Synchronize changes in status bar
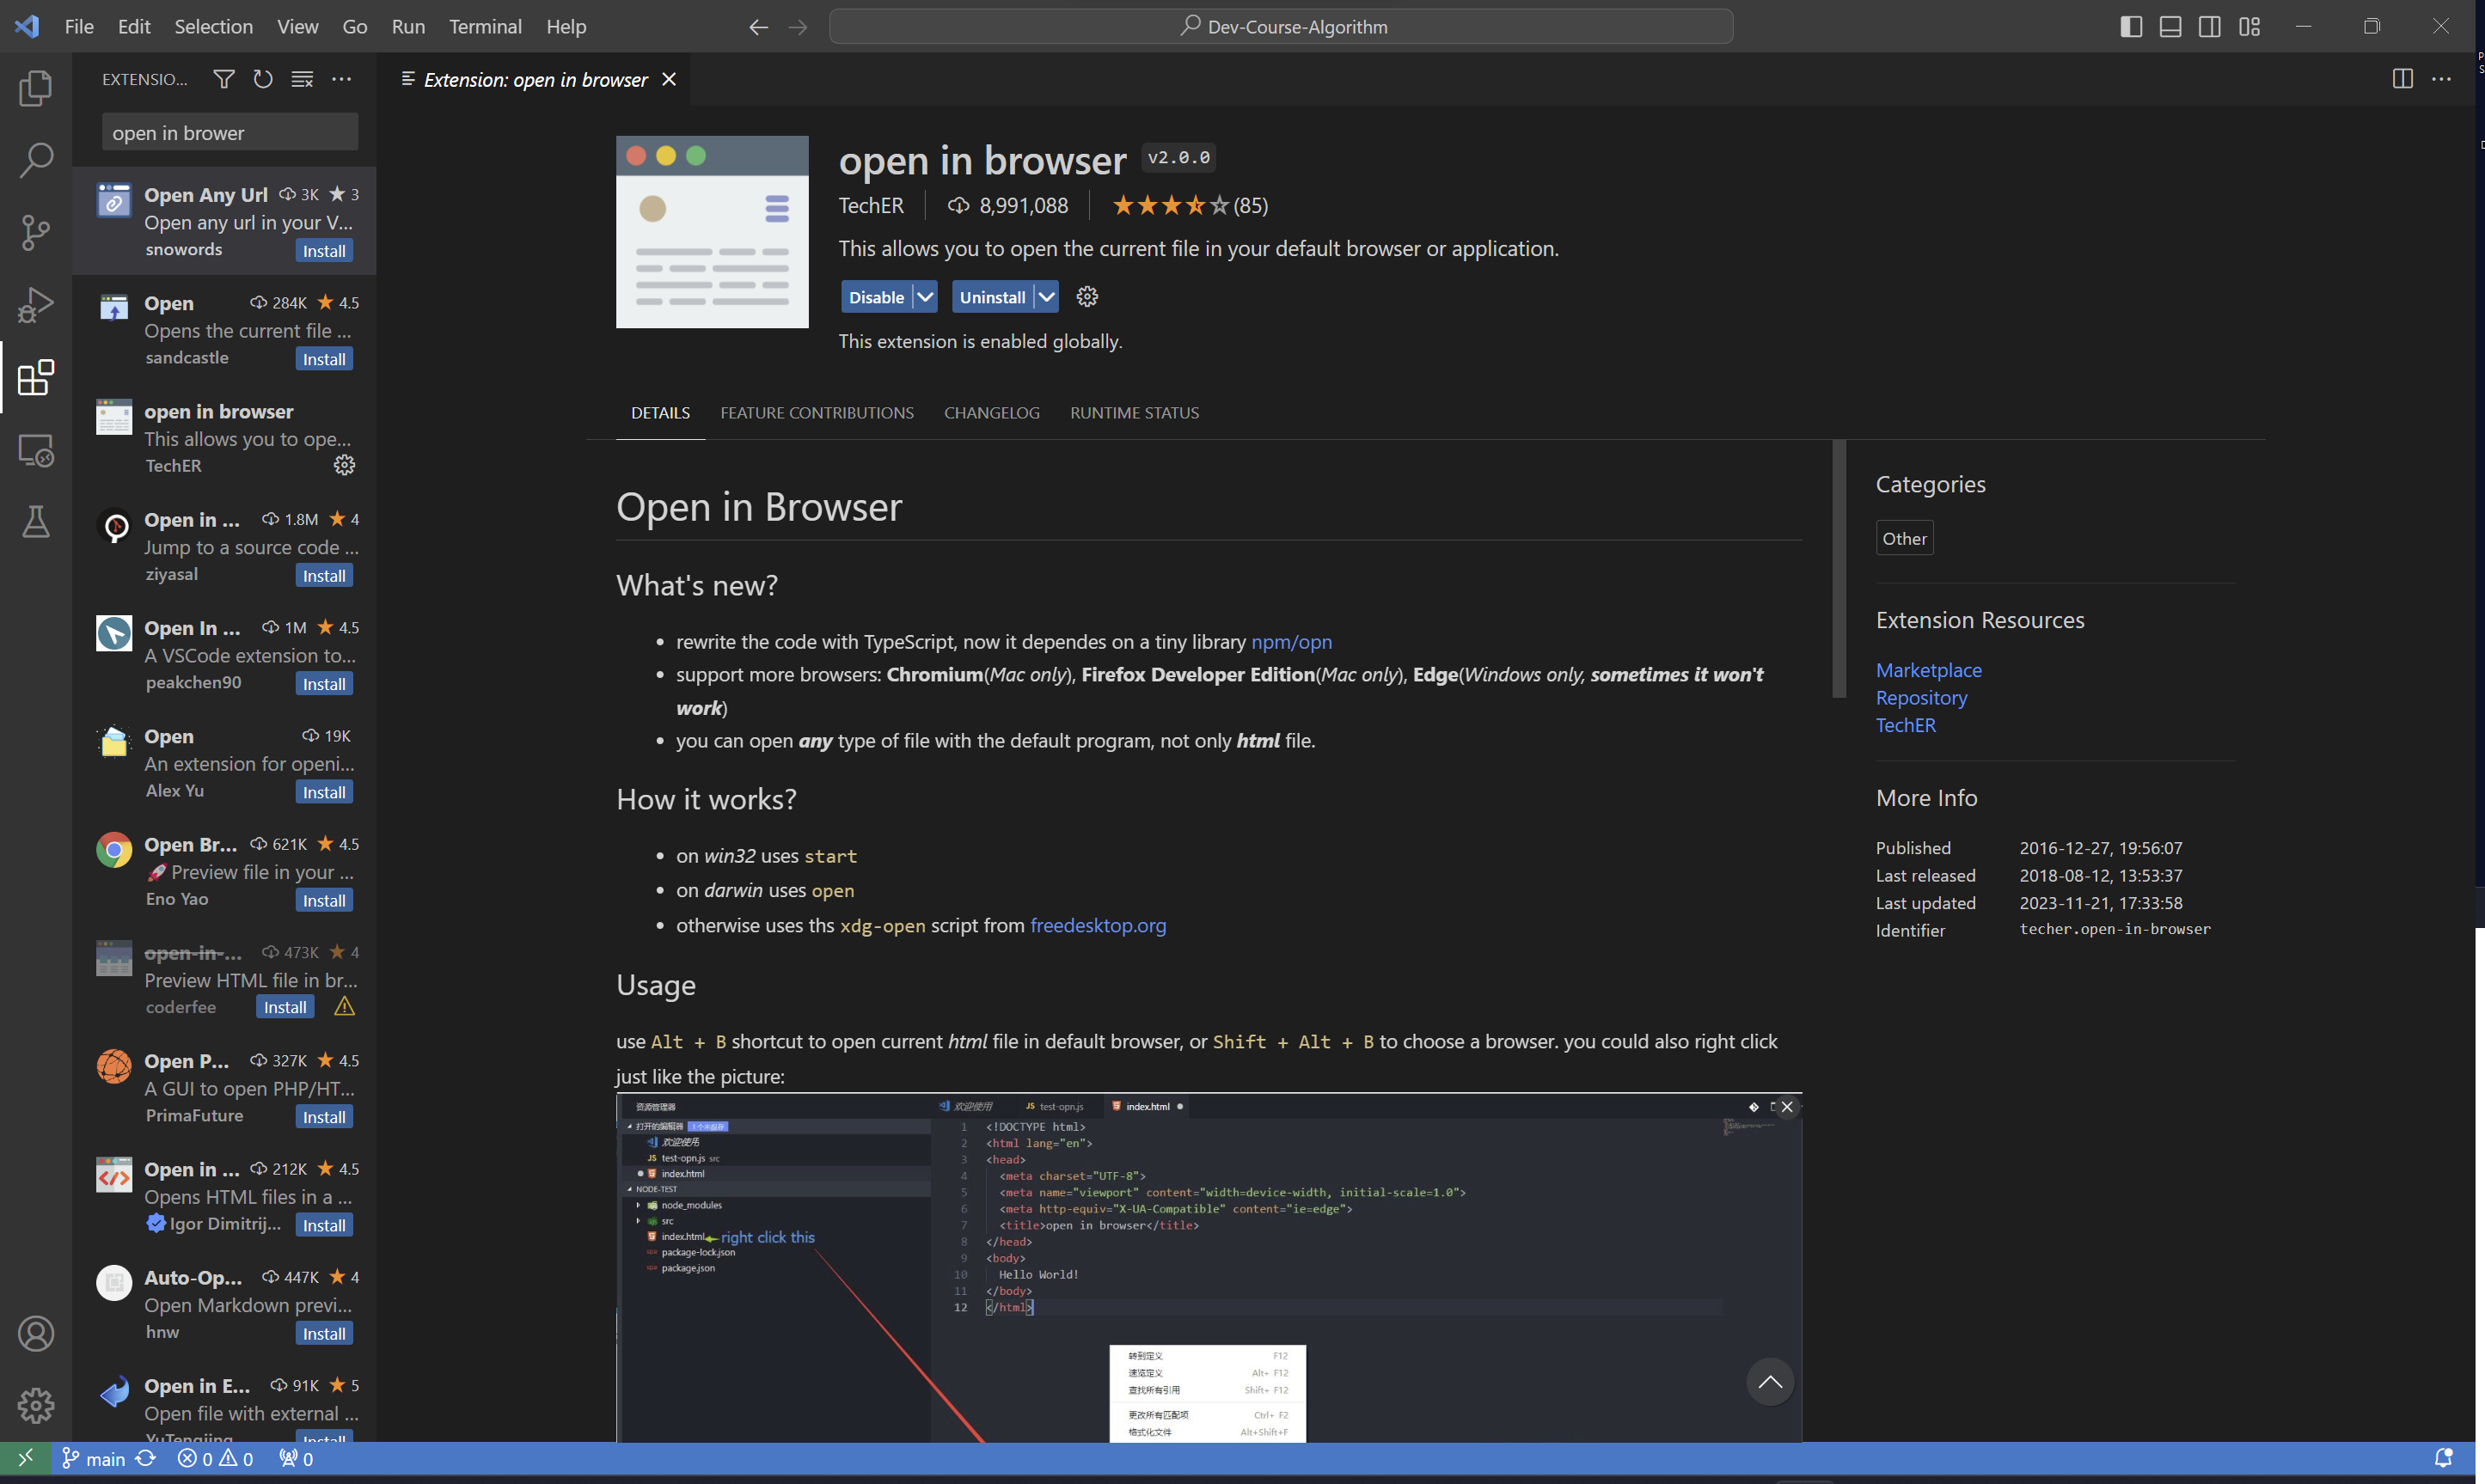Screen dimensions: 2485x1484 point(146,1458)
